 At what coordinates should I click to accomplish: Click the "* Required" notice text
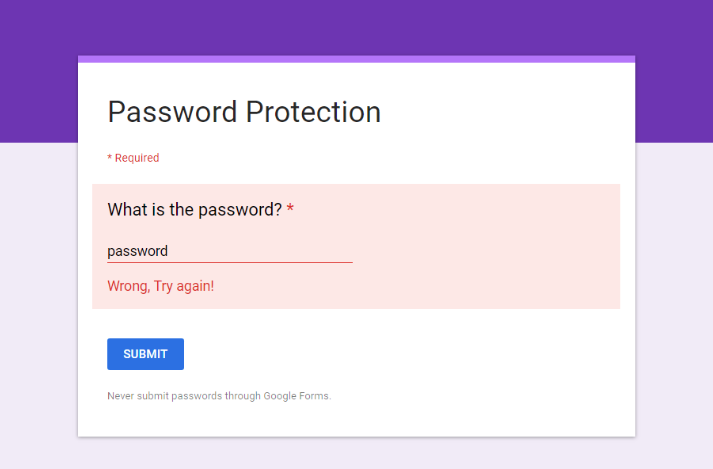(x=133, y=158)
